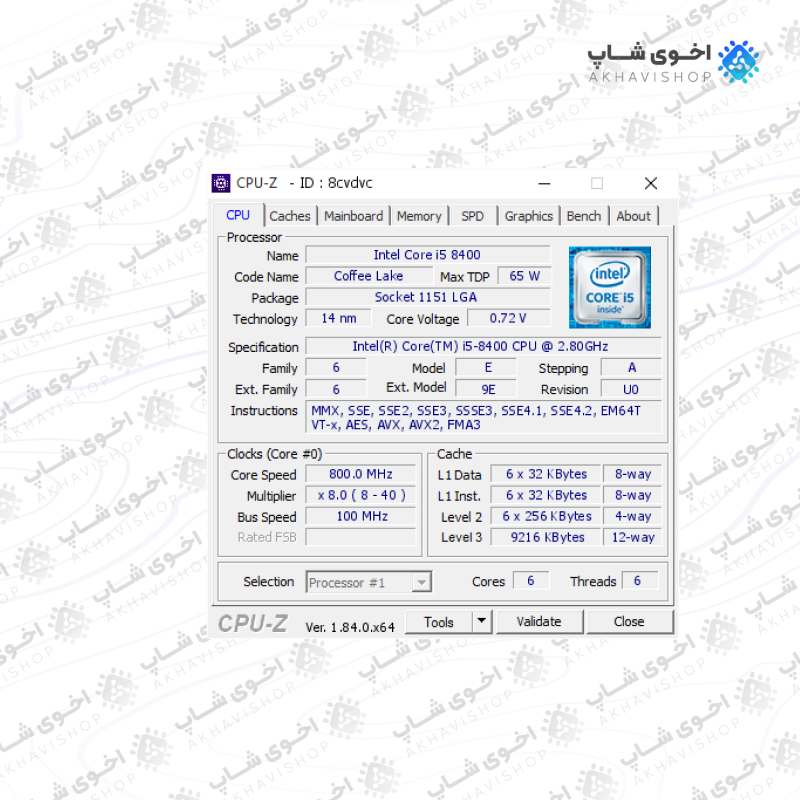Screen dimensions: 800x800
Task: Click the Close button at bottom
Action: coord(629,622)
